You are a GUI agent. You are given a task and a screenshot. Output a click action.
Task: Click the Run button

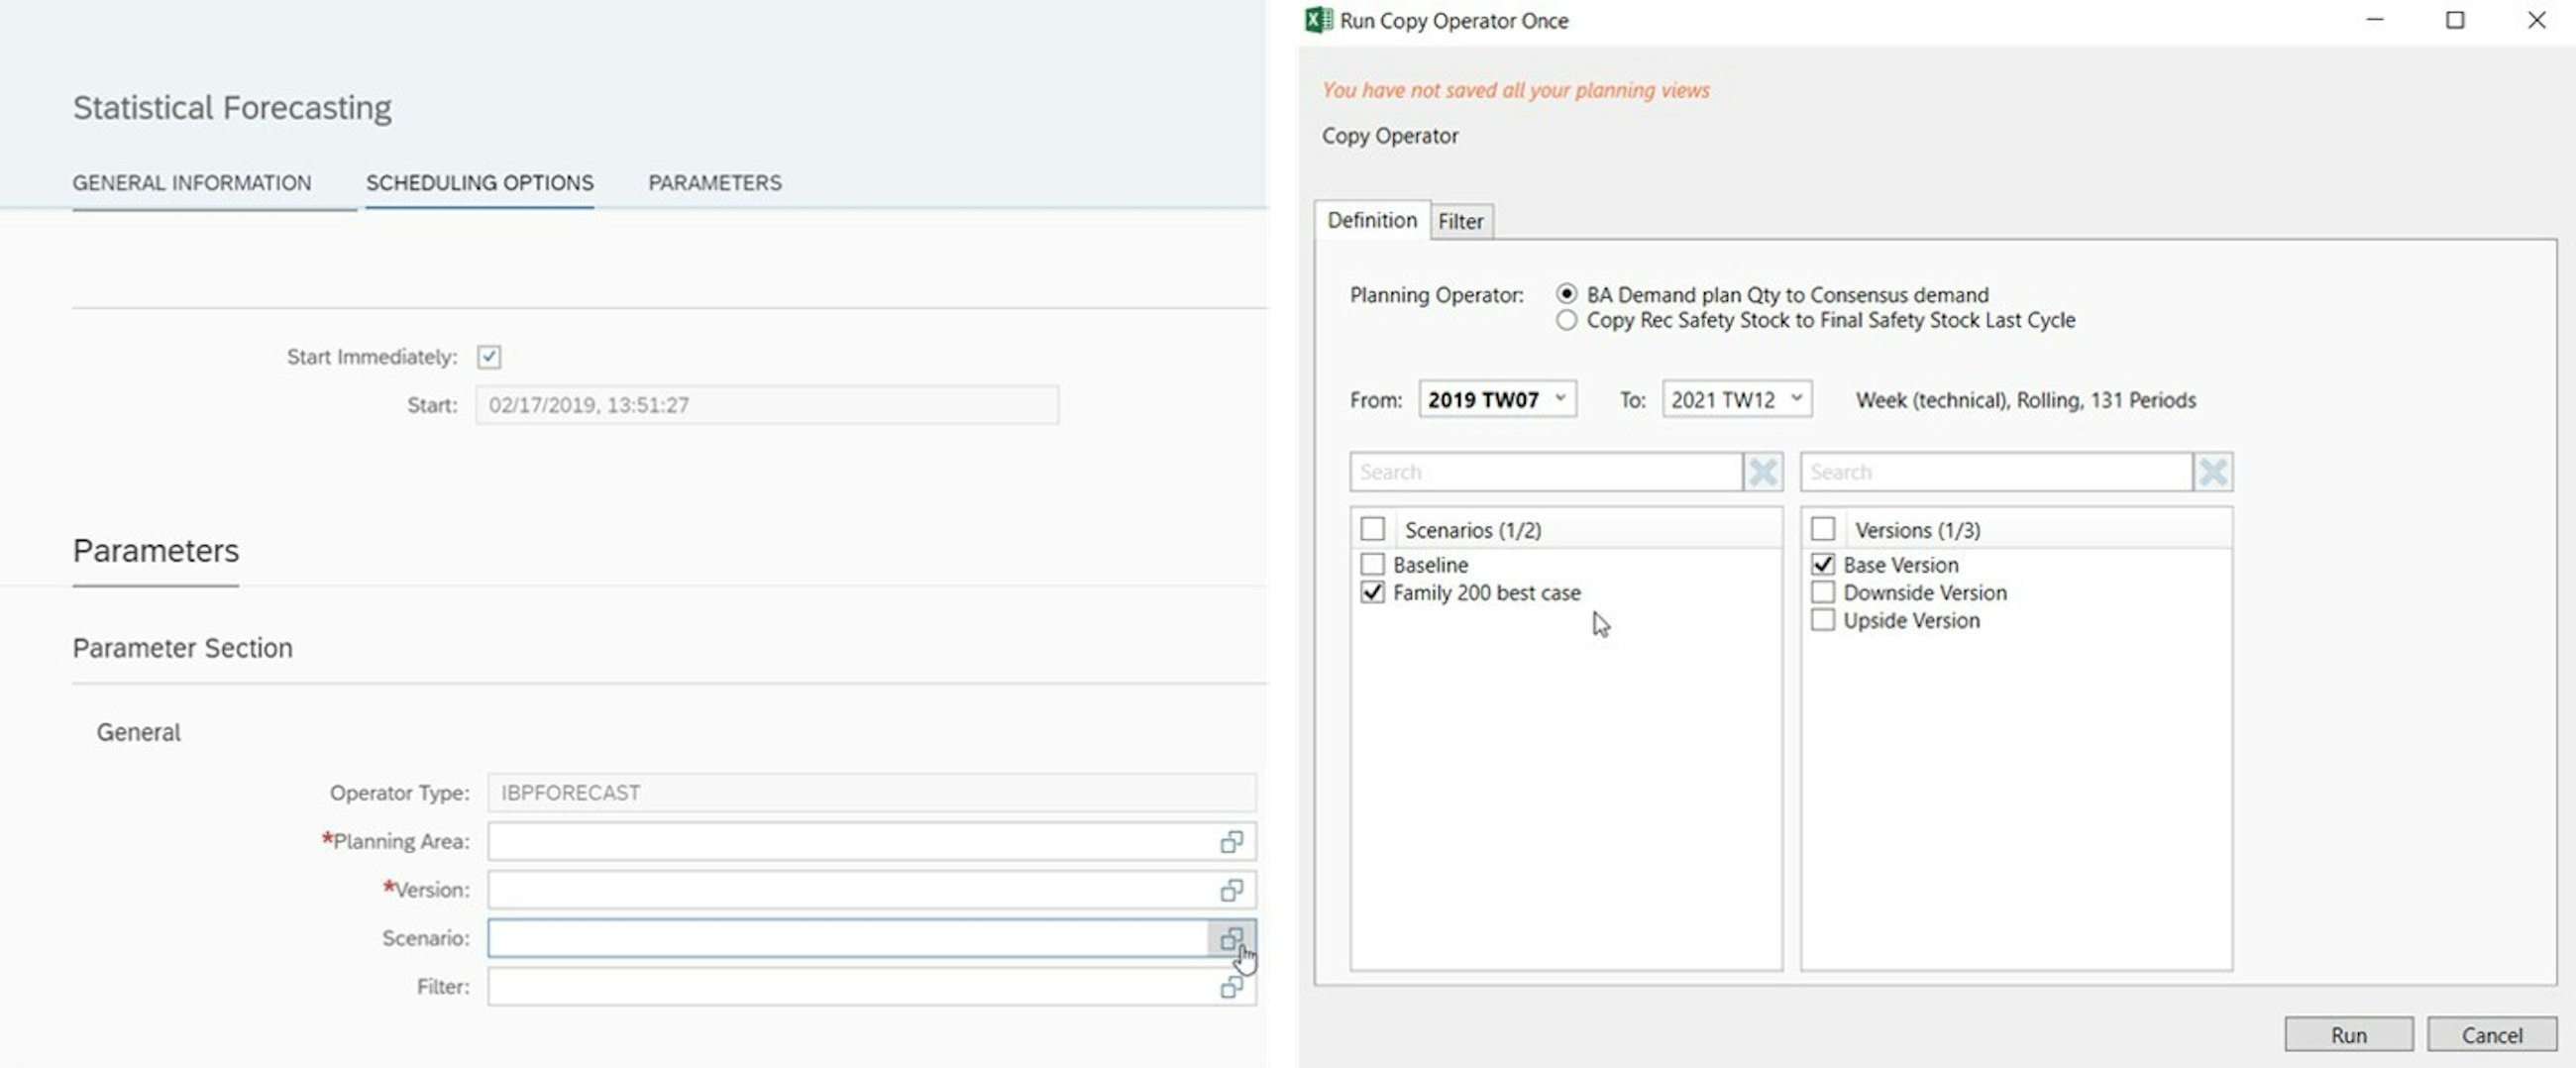pyautogui.click(x=2348, y=1034)
